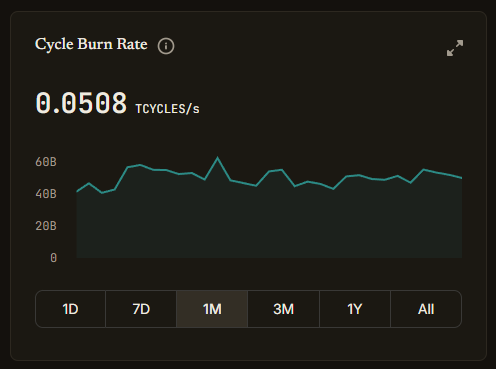Image resolution: width=496 pixels, height=369 pixels.
Task: Click the 20B axis label
Action: point(46,226)
